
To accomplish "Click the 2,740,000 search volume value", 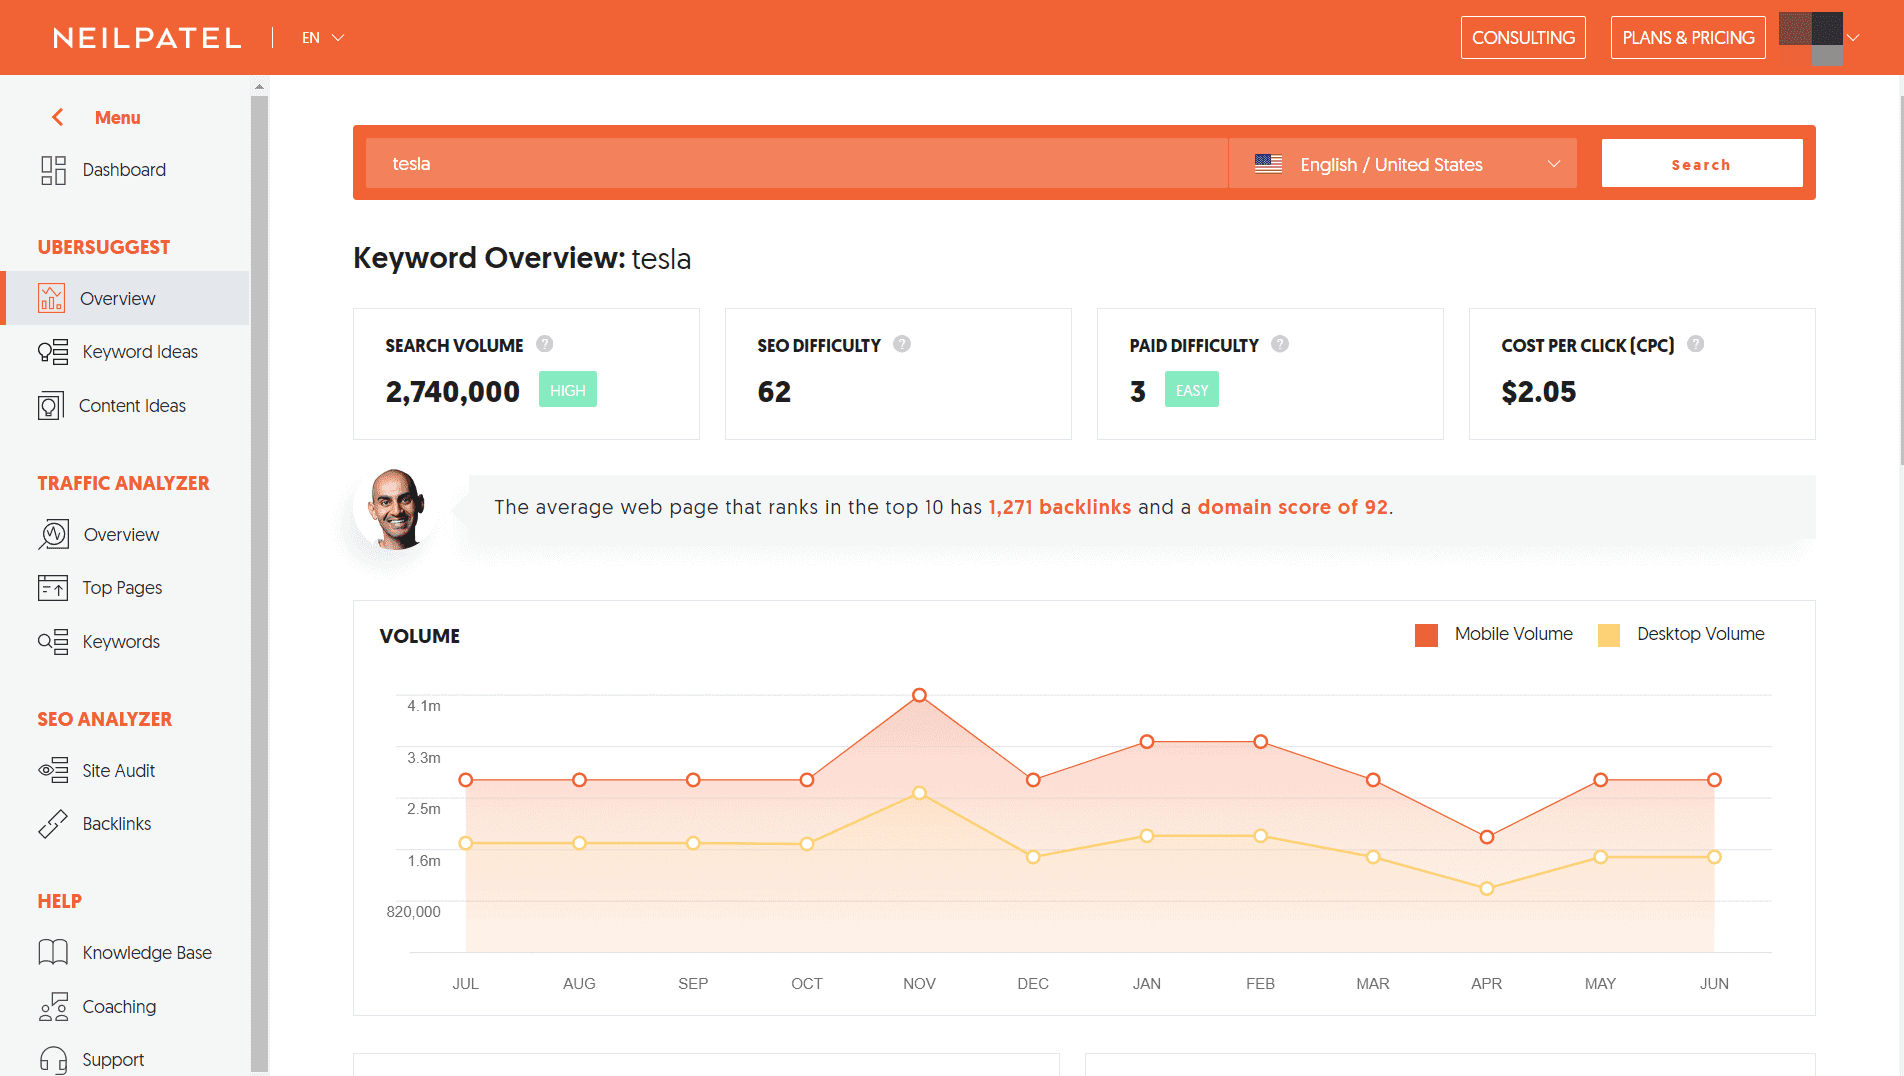I will tap(453, 391).
